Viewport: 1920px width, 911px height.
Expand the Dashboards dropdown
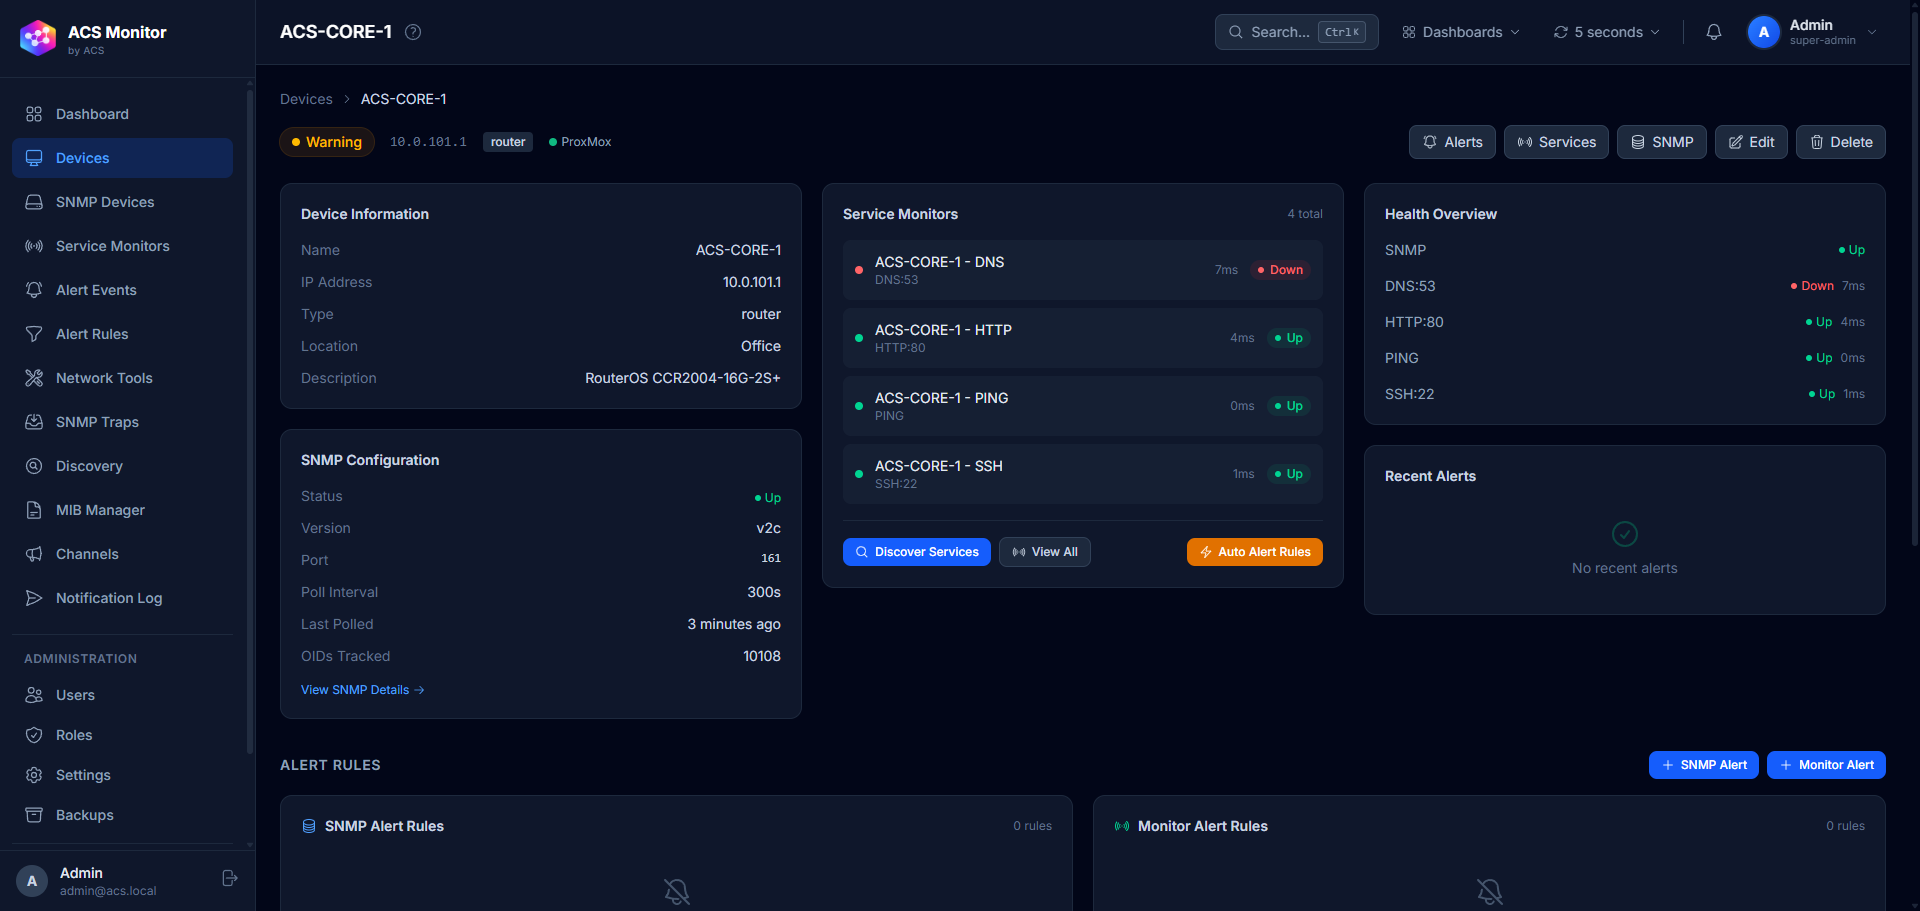(1461, 32)
